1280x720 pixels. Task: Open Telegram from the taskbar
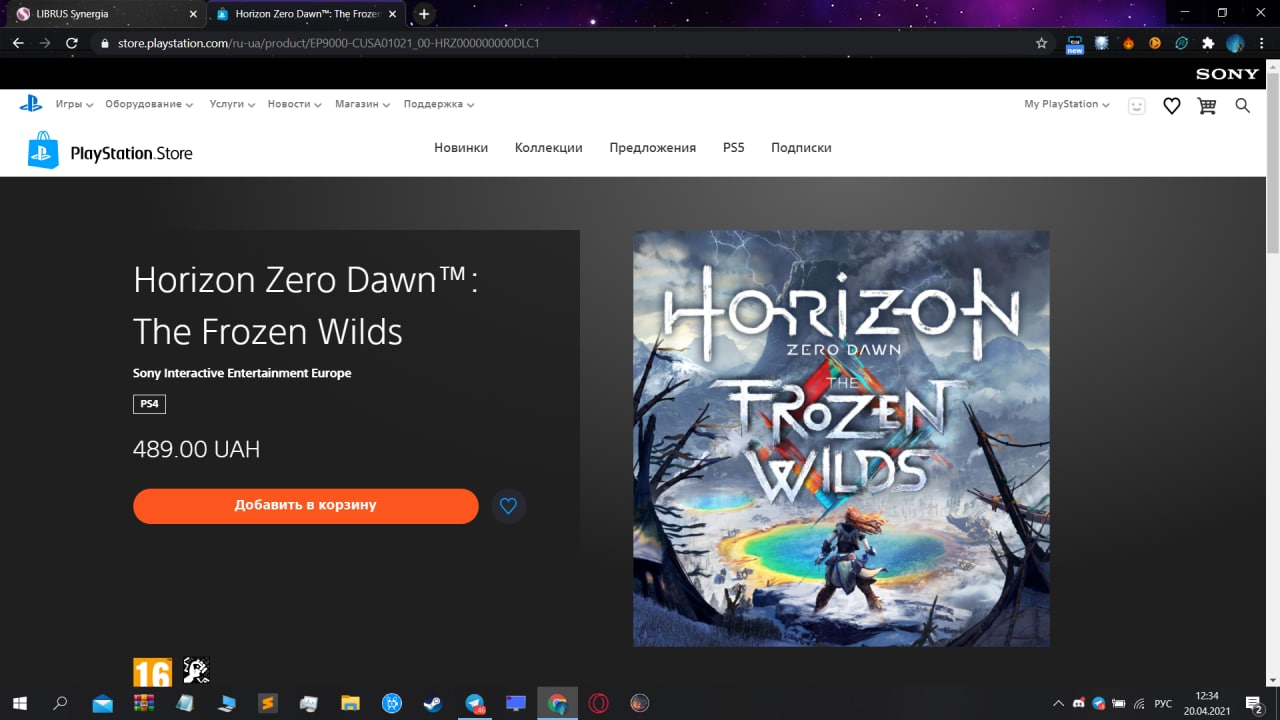pyautogui.click(x=474, y=703)
